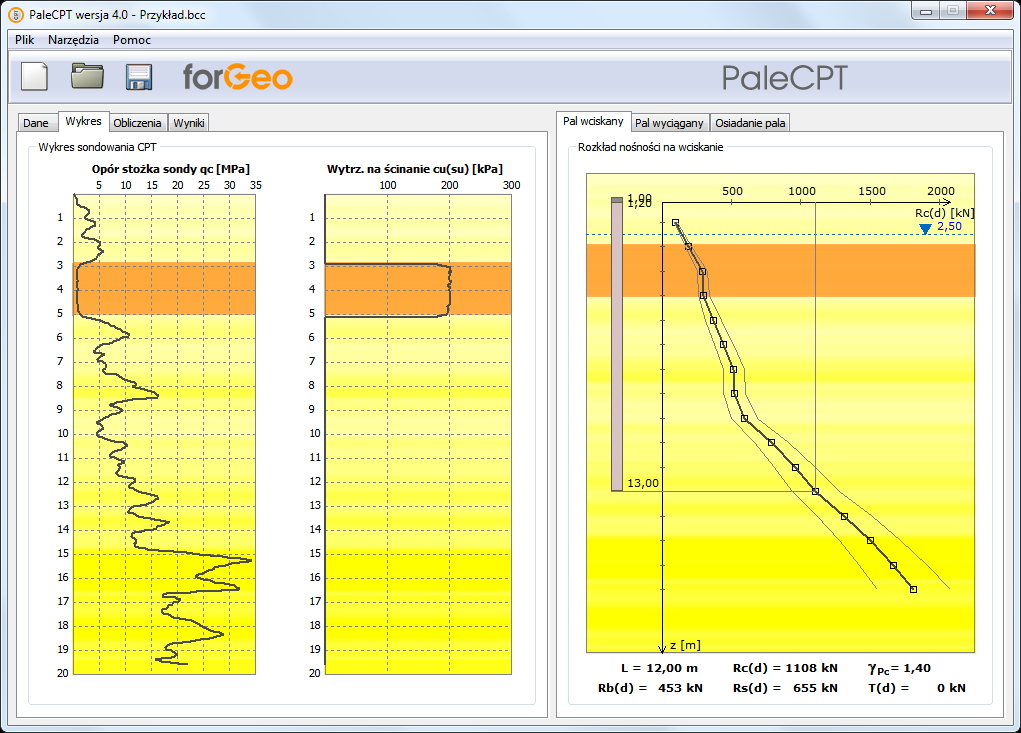Click the orange layer in qc chart
This screenshot has width=1021, height=733.
(164, 288)
